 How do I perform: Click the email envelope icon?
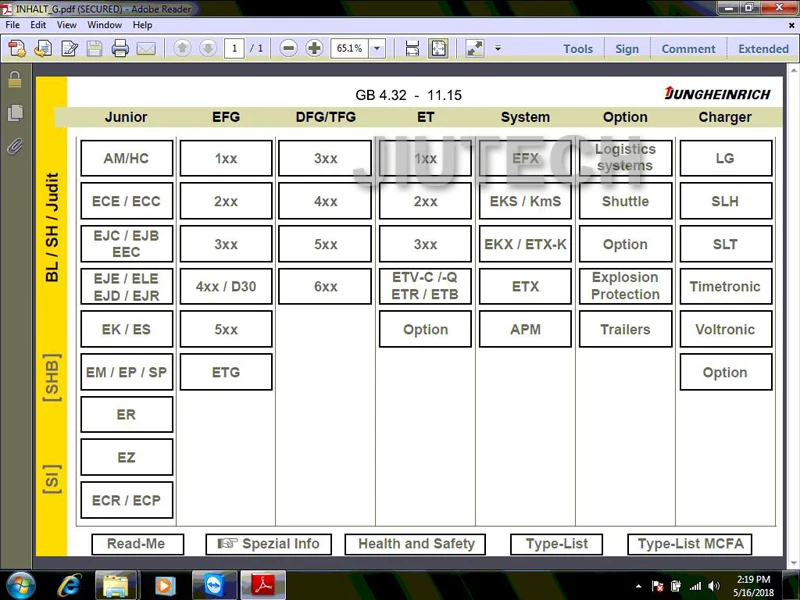146,48
